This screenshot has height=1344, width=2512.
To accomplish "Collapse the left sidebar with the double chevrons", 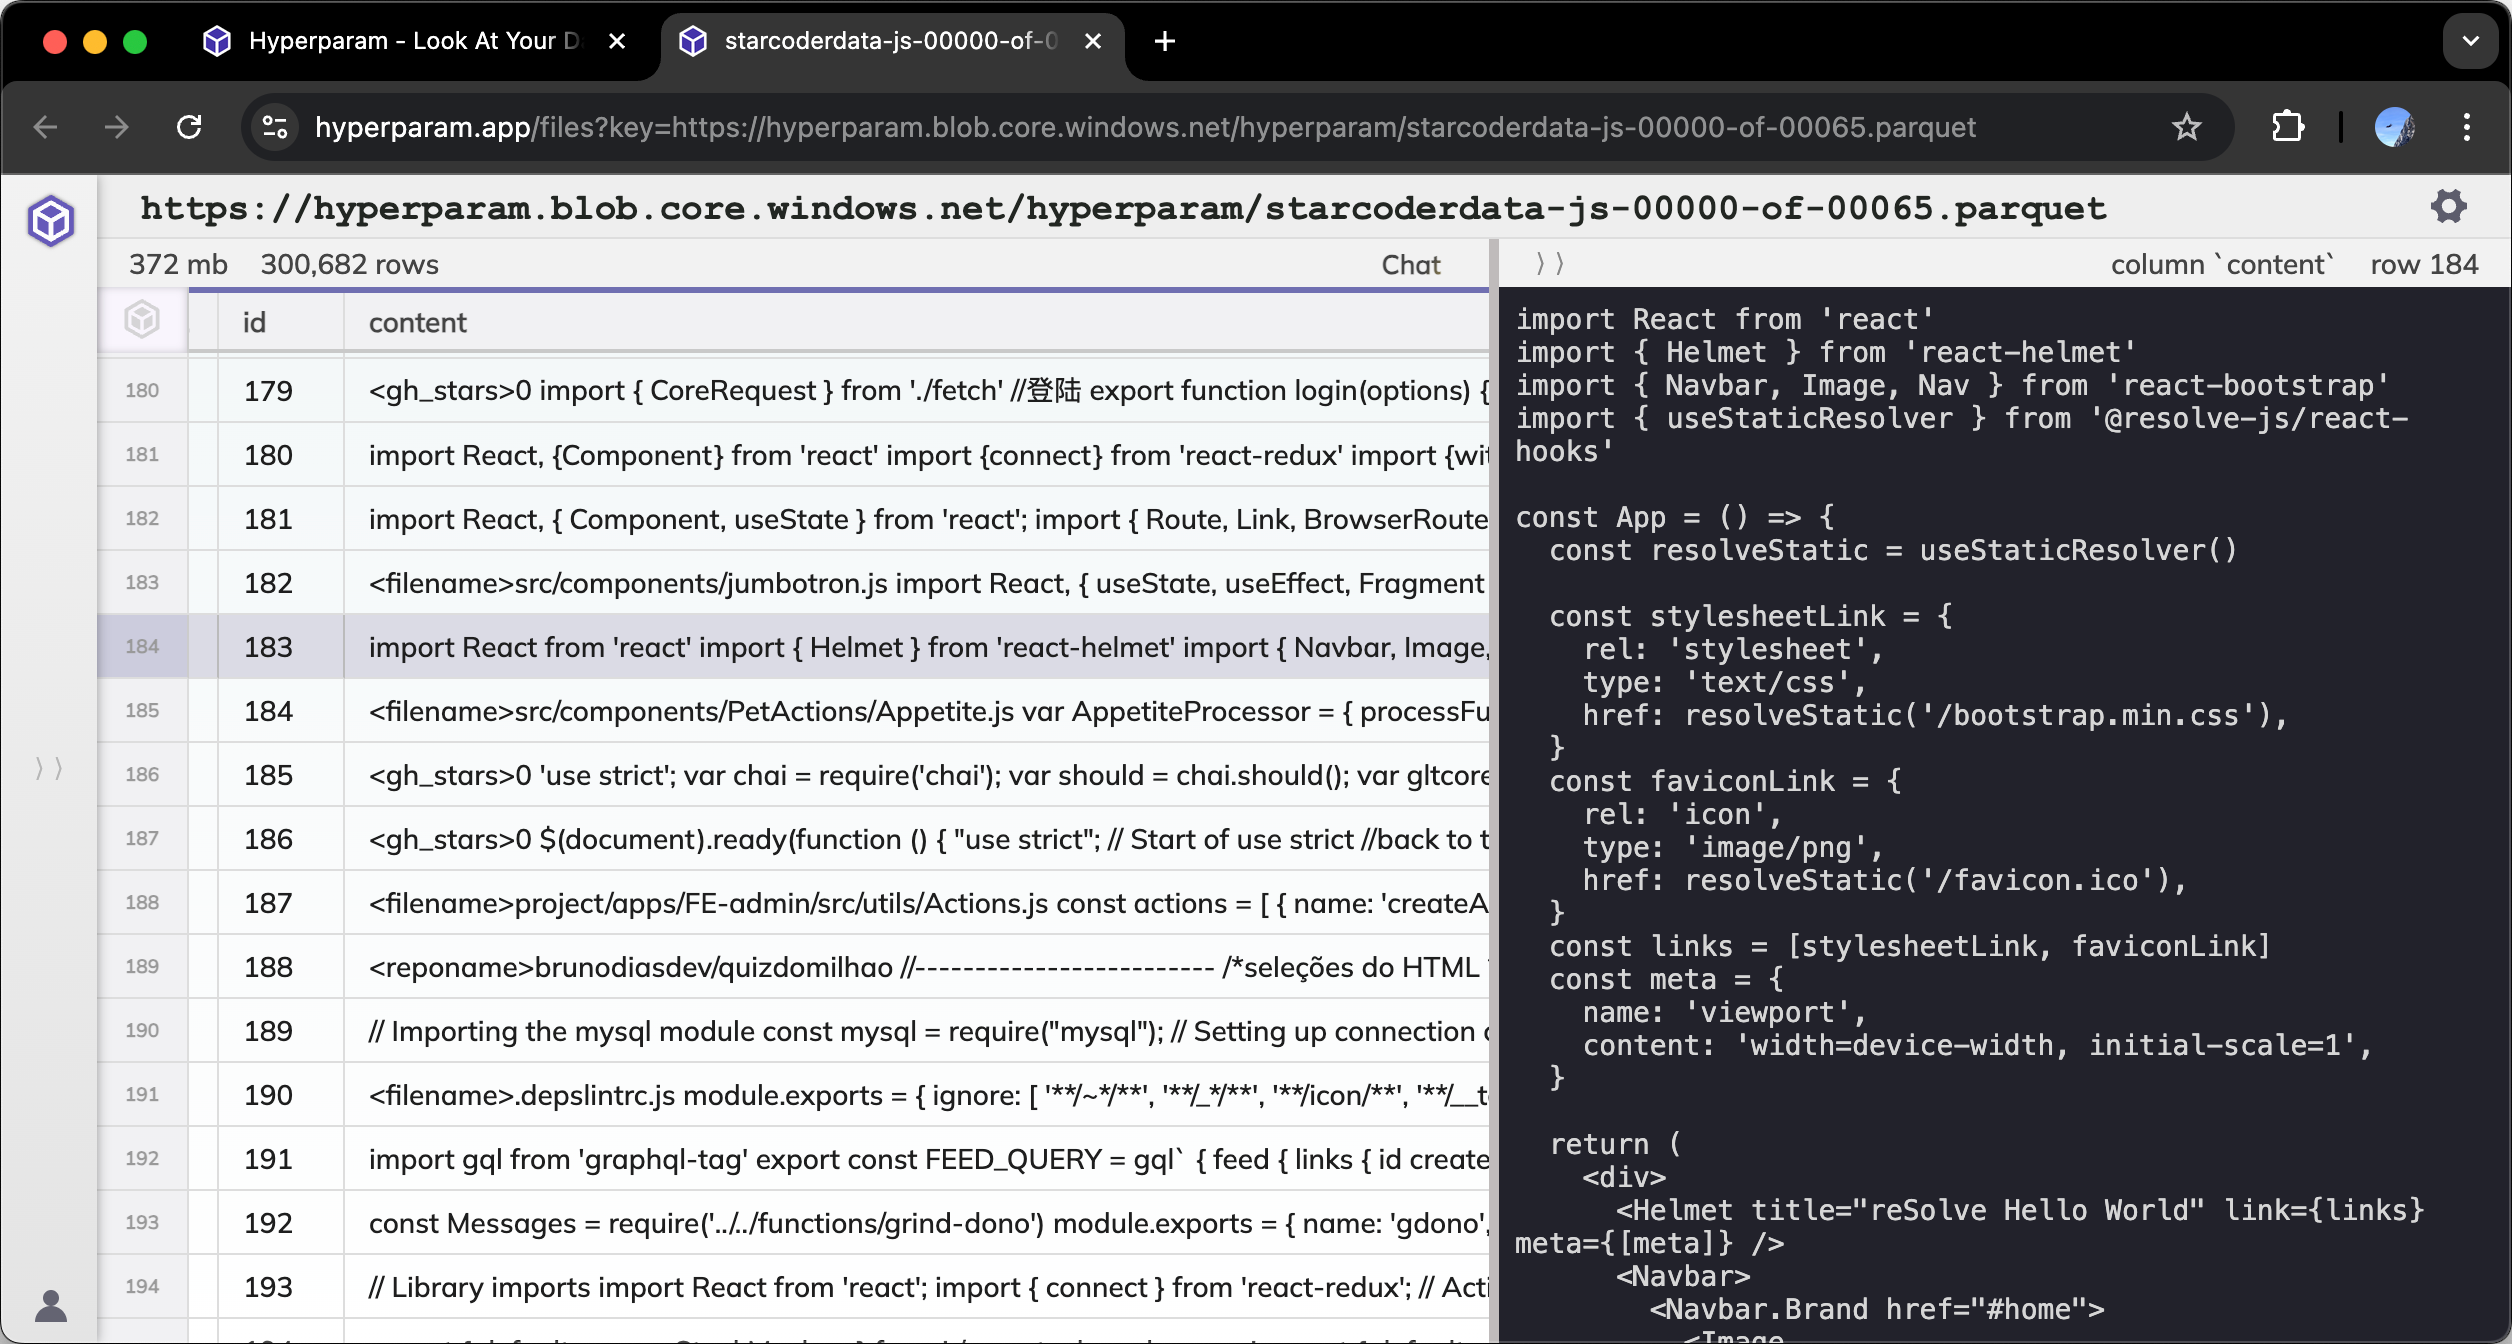I will 50,768.
